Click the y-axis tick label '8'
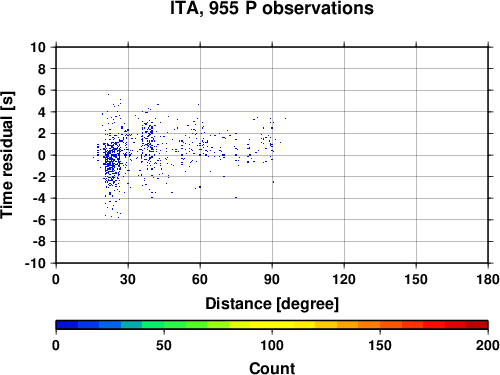500x375 pixels. [42, 69]
